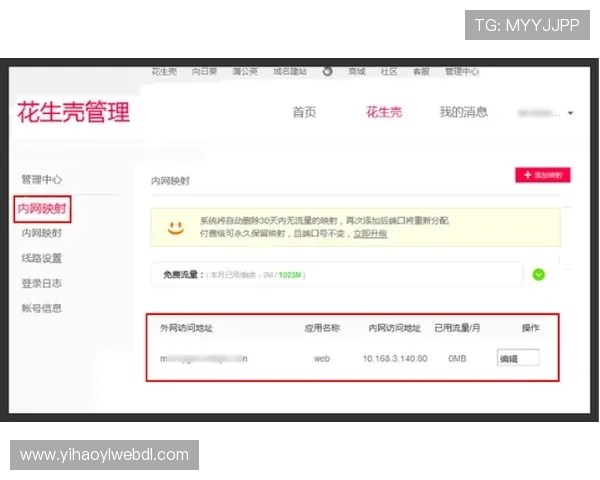
Task: Open 登录日志 in sidebar
Action: click(x=41, y=283)
